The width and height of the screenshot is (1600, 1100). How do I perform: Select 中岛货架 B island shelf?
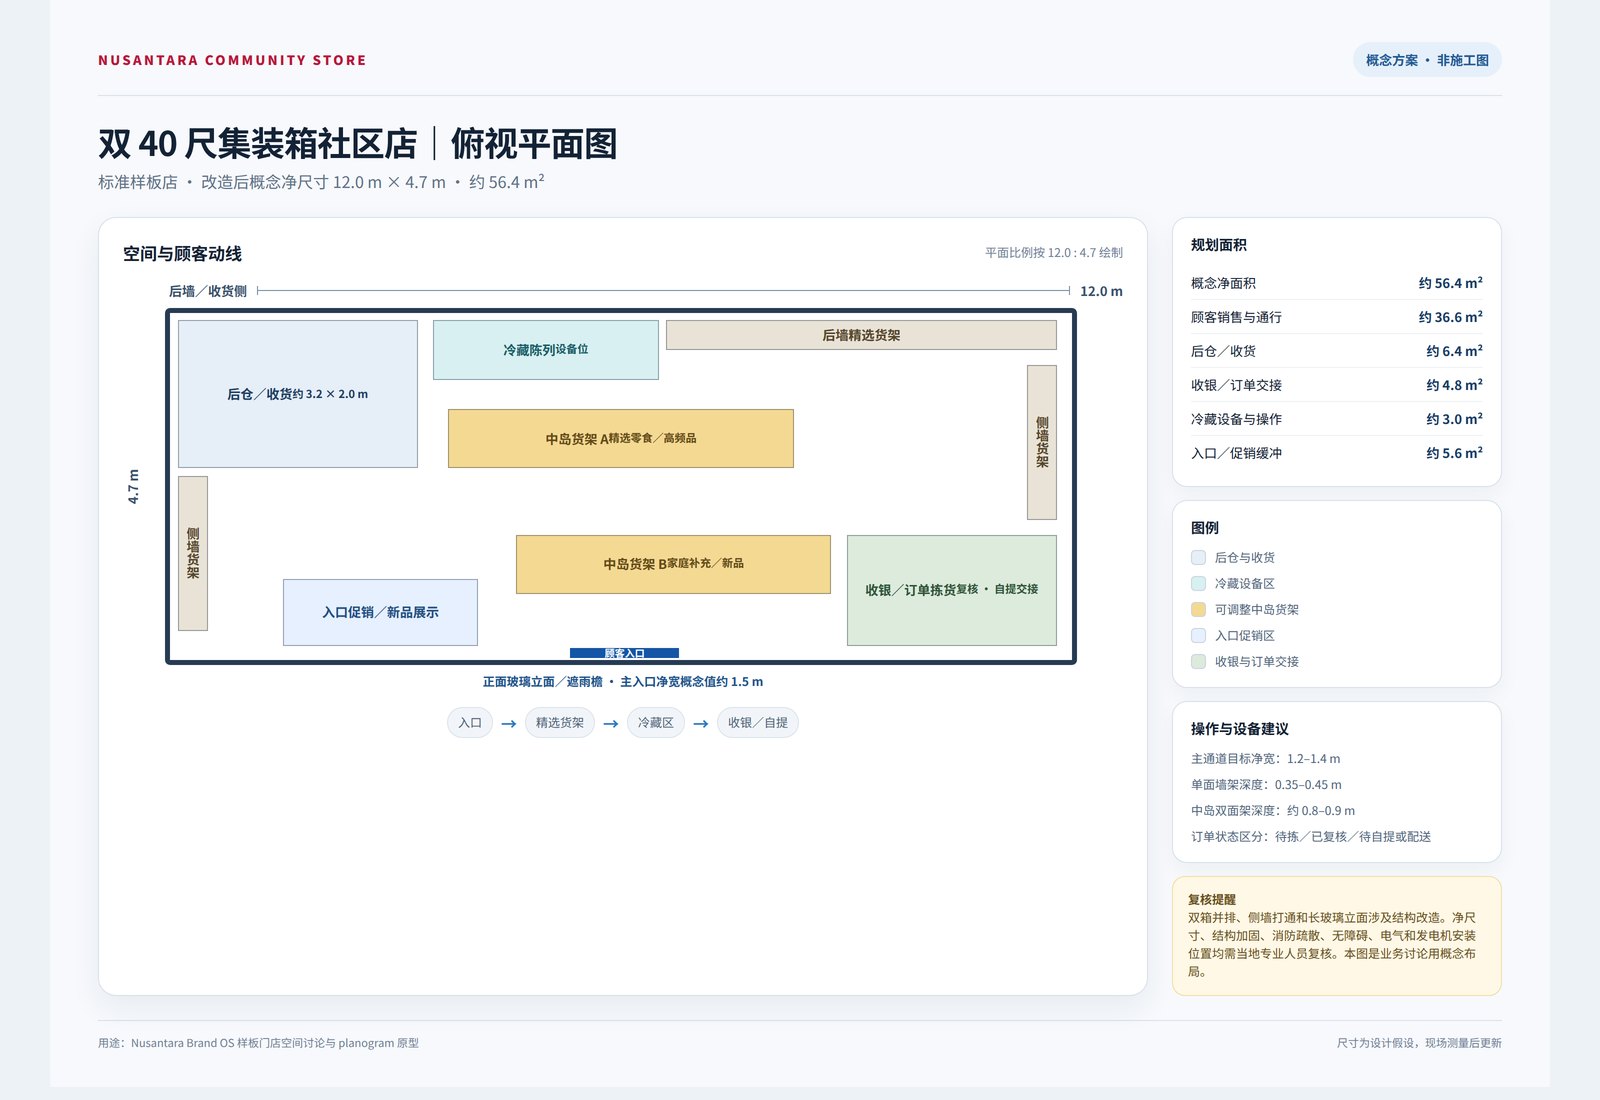pyautogui.click(x=673, y=564)
